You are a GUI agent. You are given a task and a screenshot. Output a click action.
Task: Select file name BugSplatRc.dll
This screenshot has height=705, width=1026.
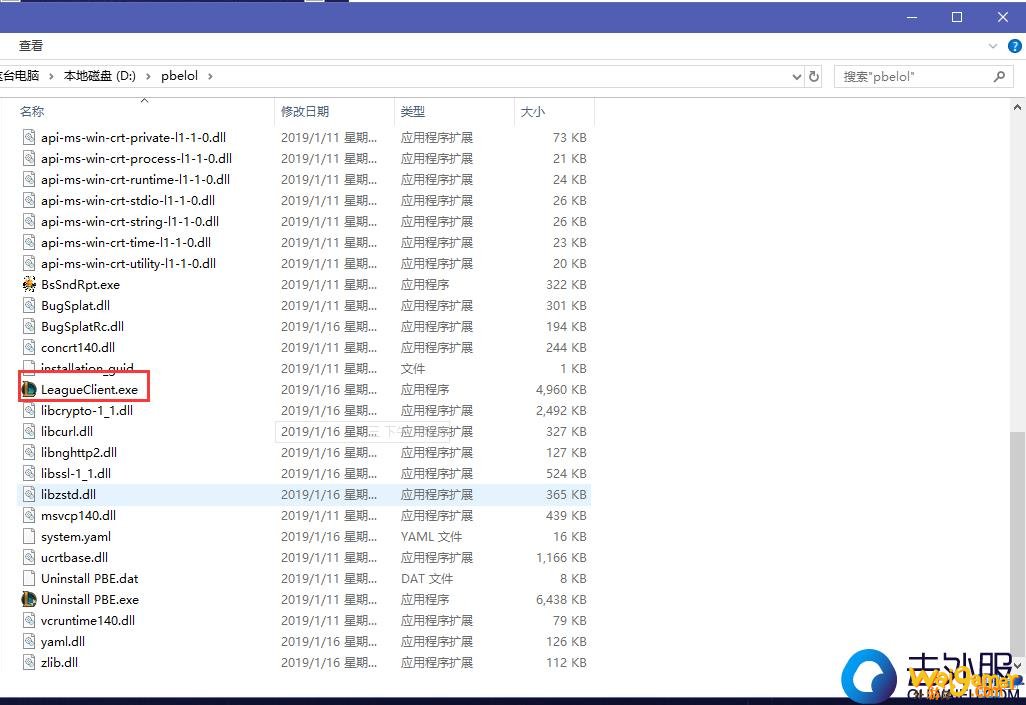pyautogui.click(x=82, y=326)
